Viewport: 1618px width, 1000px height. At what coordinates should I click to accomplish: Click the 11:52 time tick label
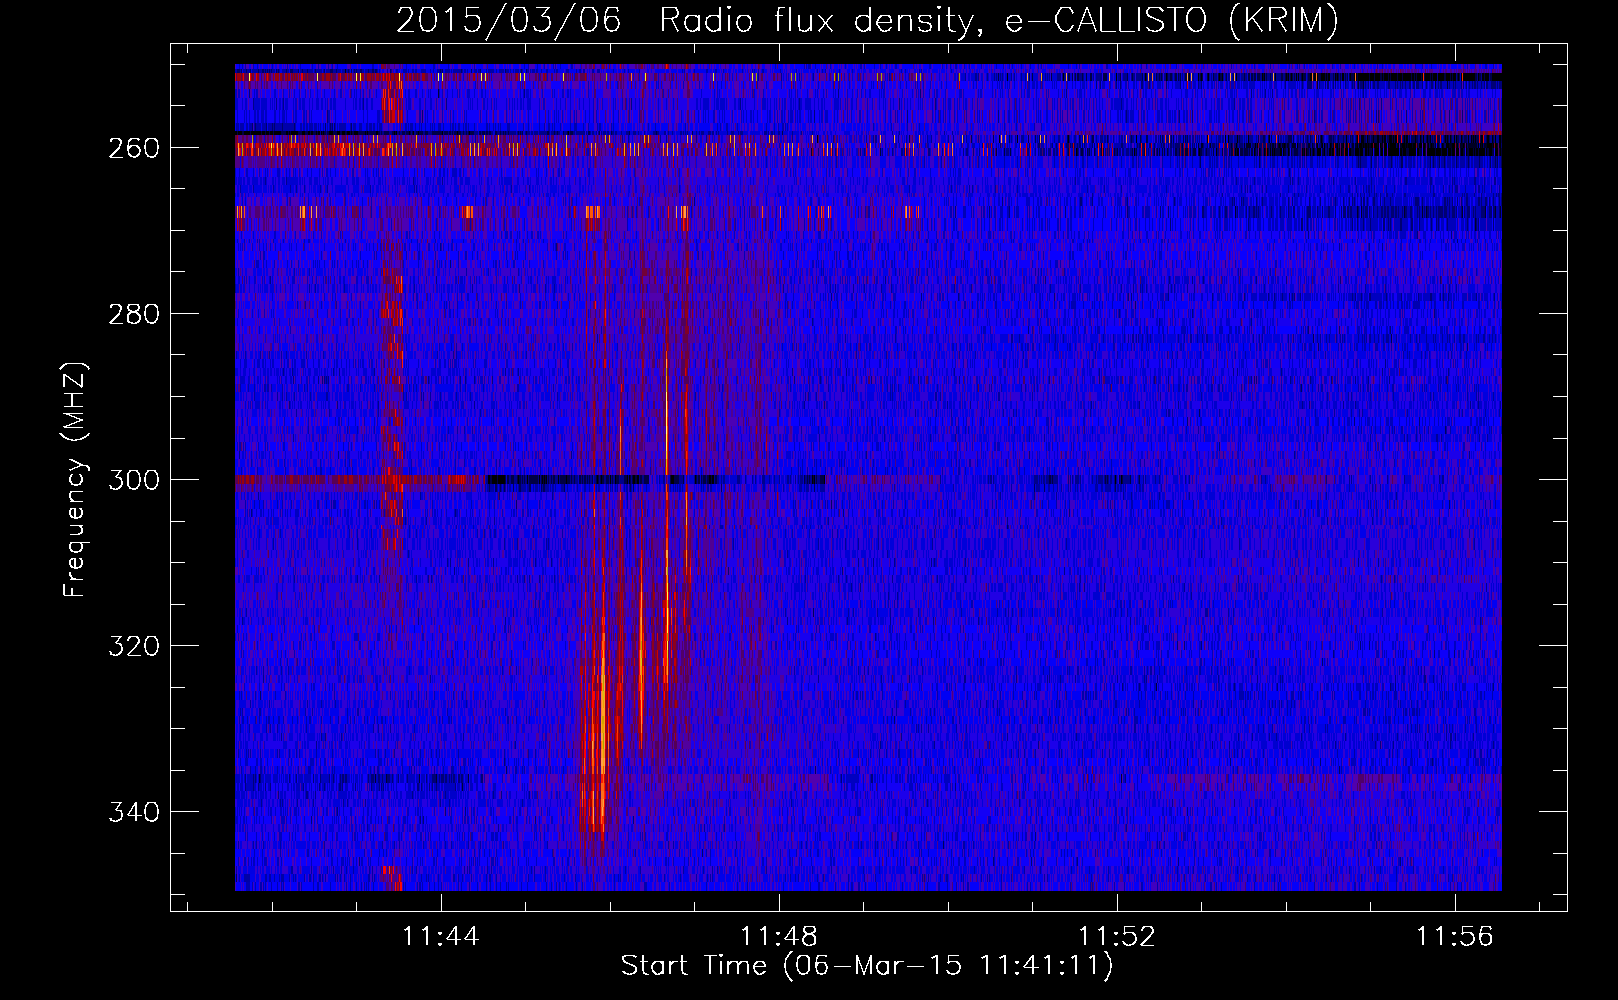[x=1117, y=936]
